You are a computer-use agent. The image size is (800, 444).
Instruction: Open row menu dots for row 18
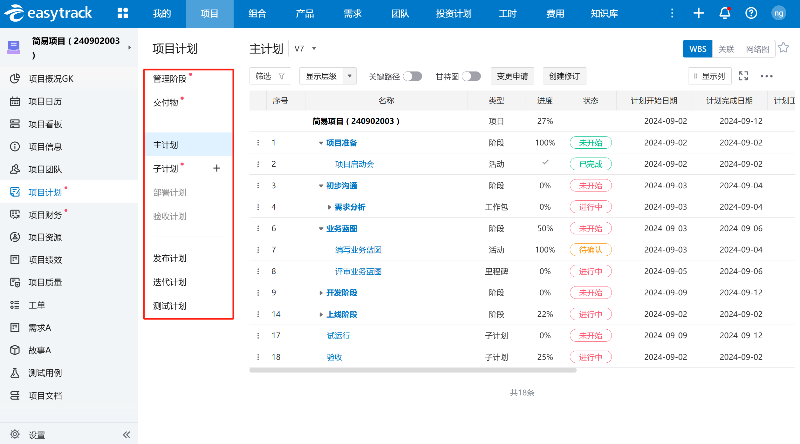(x=258, y=357)
